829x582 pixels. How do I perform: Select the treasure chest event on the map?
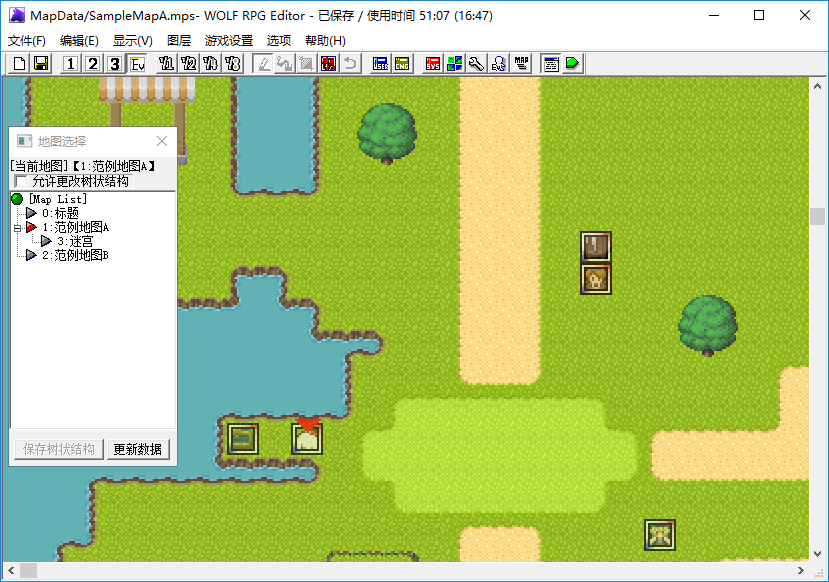coord(243,439)
